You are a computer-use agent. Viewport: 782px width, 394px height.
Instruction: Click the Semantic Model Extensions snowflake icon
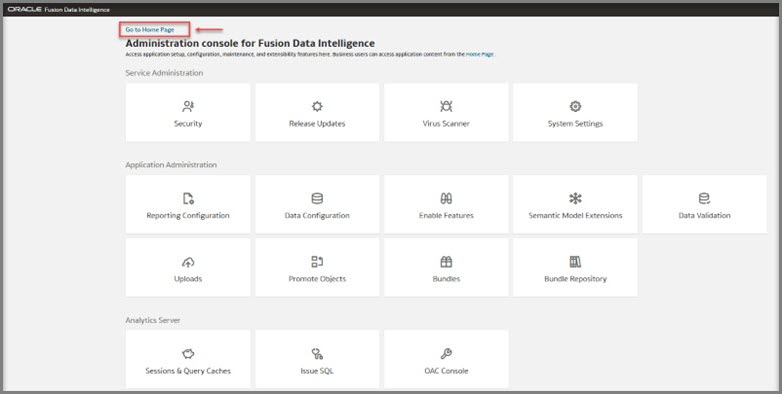pos(576,198)
